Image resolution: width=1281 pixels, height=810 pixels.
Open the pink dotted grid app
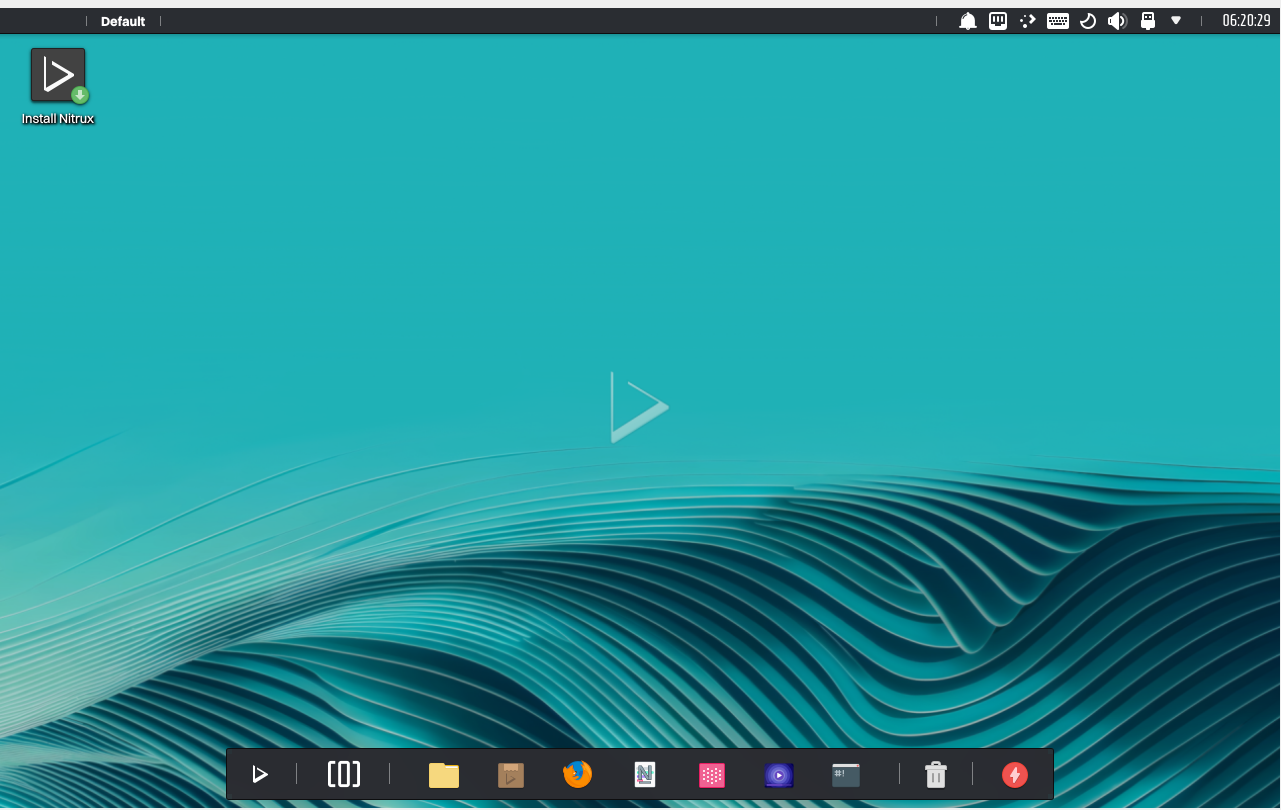pyautogui.click(x=712, y=775)
